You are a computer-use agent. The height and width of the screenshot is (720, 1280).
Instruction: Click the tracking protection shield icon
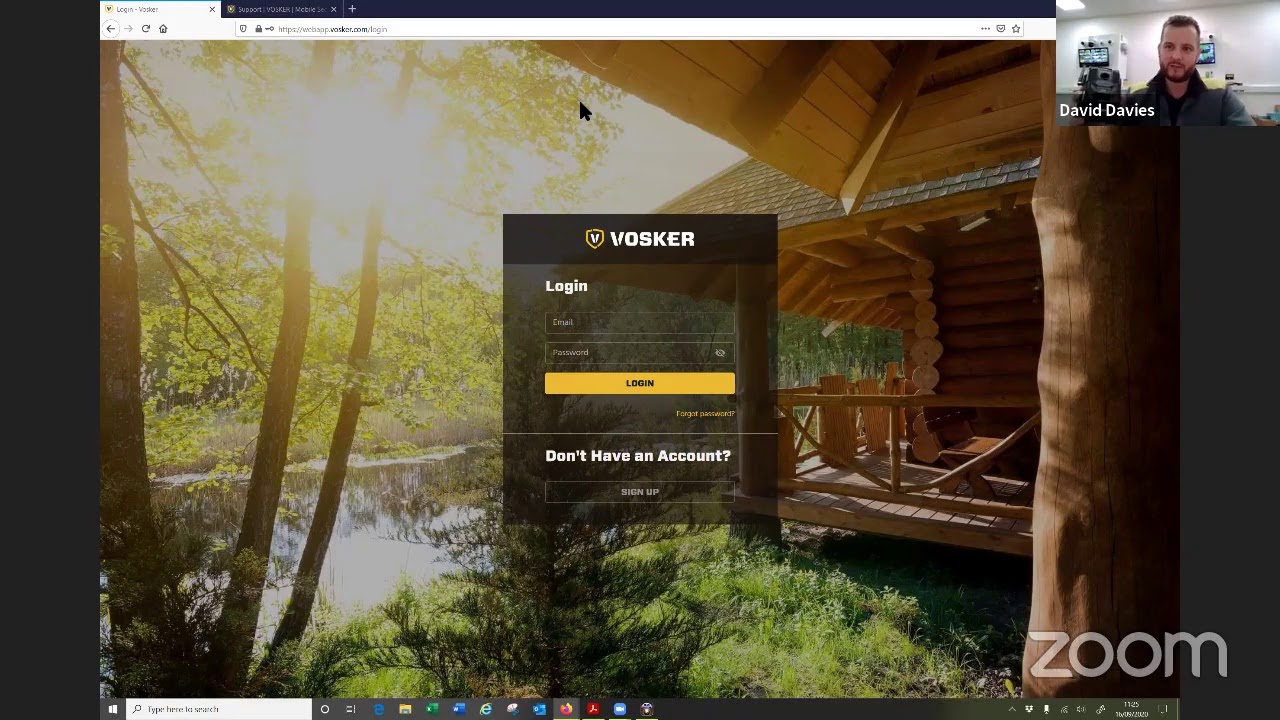click(243, 29)
